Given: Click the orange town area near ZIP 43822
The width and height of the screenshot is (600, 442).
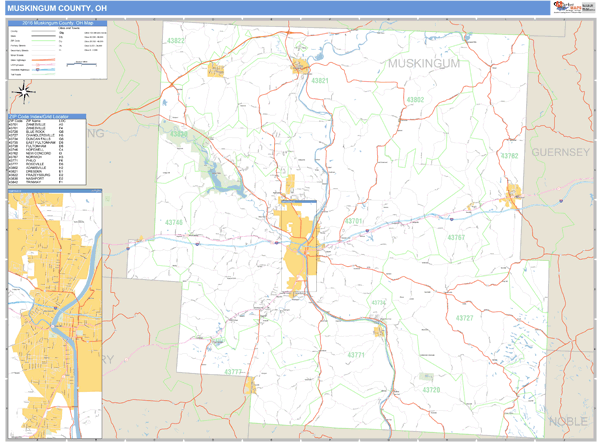Looking at the screenshot, I should [215, 70].
